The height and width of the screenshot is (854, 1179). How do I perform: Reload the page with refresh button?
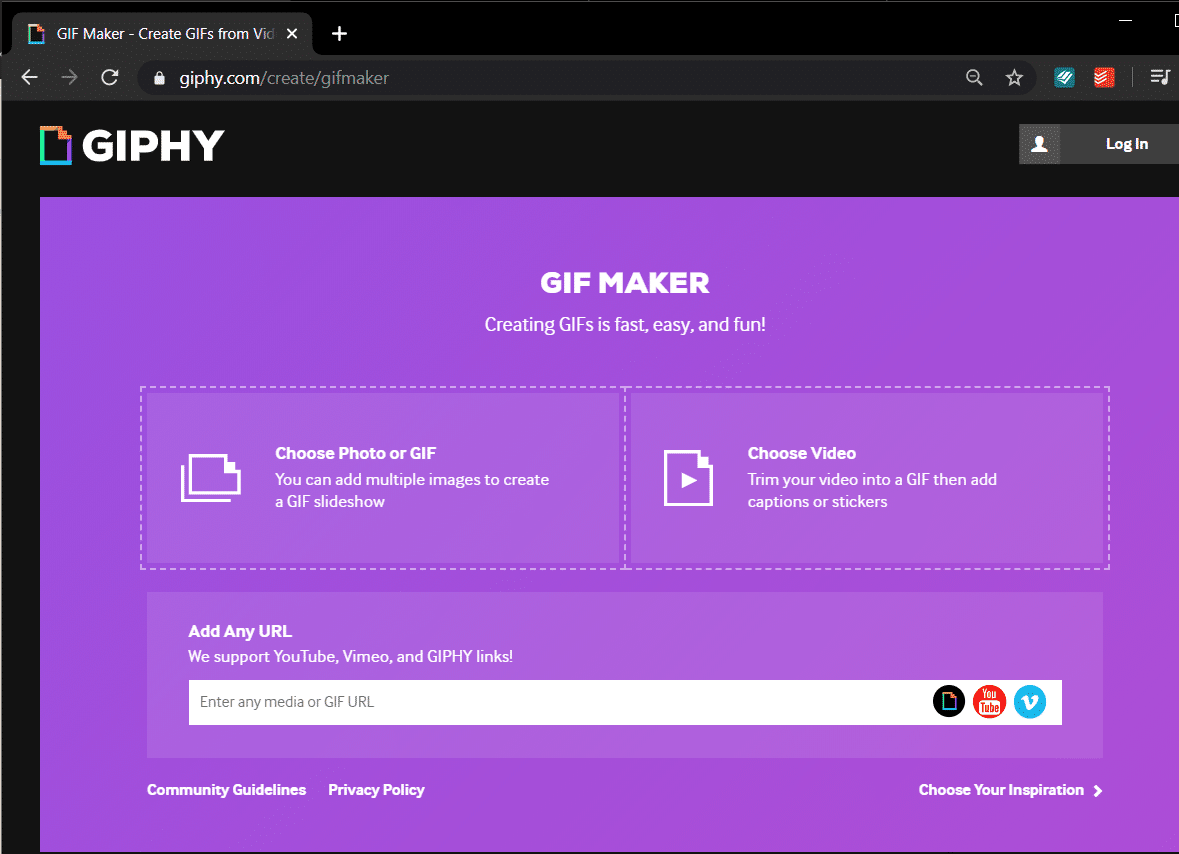coord(110,78)
